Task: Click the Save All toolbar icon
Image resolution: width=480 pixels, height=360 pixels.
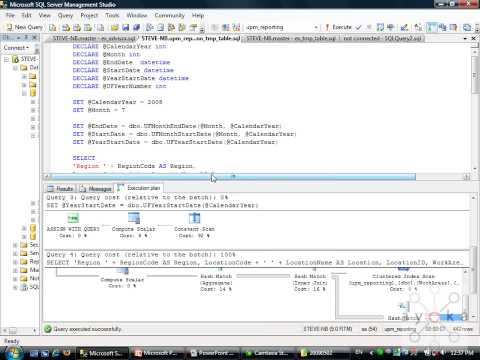Action: pos(136,27)
